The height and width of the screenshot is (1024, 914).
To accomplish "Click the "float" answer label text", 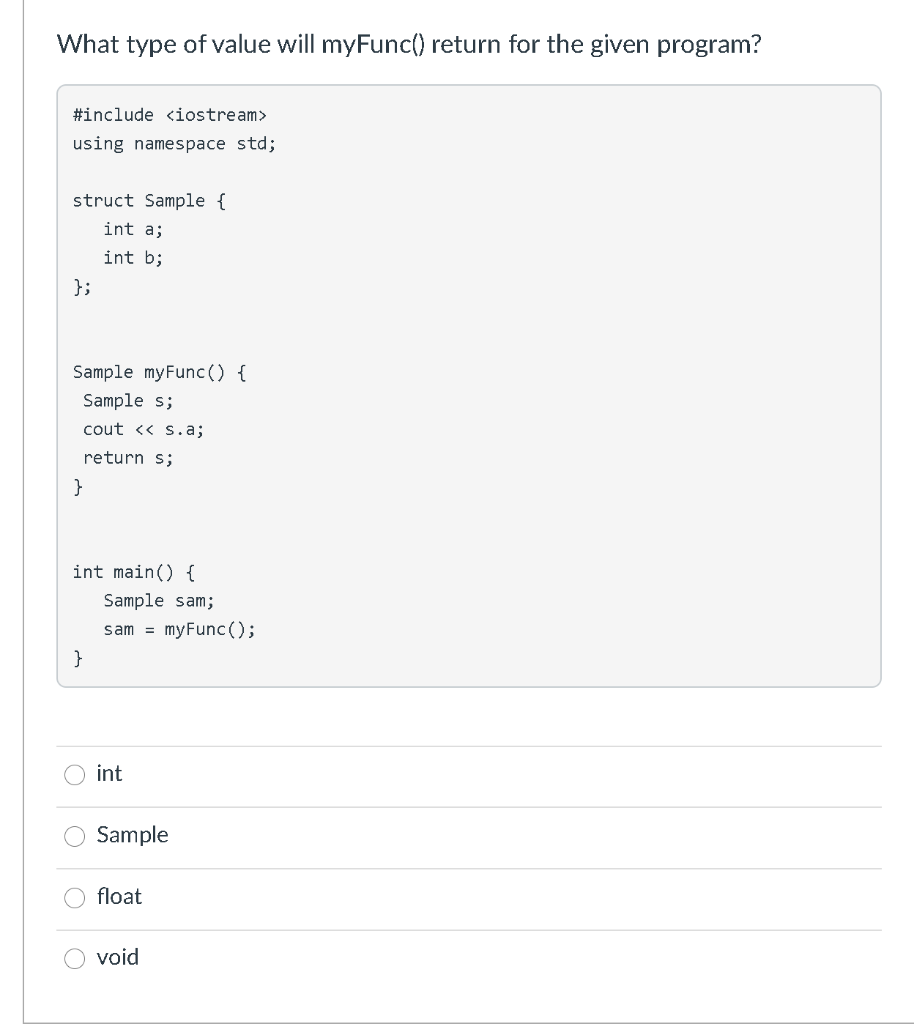I will click(119, 896).
